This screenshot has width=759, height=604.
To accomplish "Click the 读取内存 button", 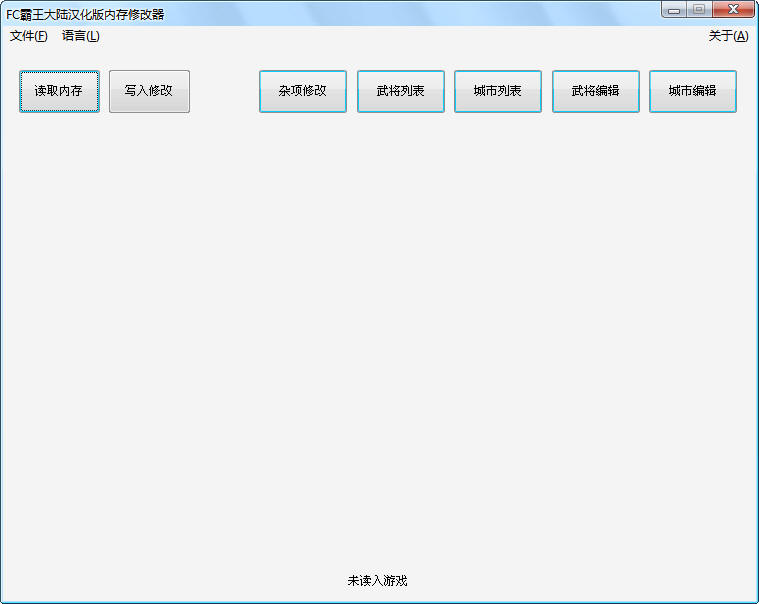I will 59,91.
